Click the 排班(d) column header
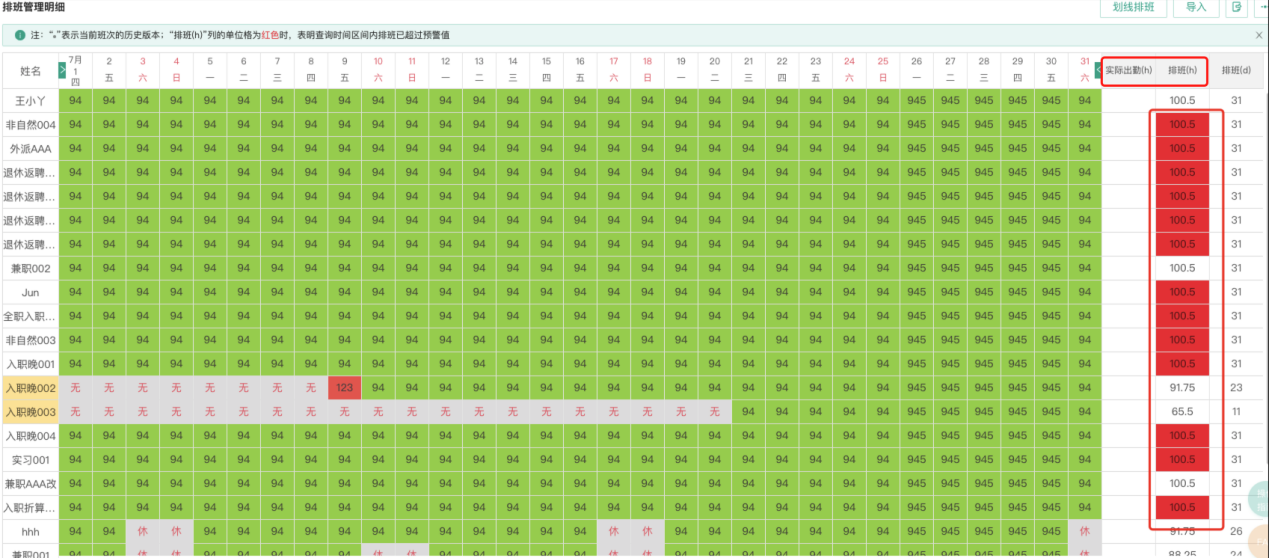This screenshot has height=558, width=1269. coord(1236,70)
